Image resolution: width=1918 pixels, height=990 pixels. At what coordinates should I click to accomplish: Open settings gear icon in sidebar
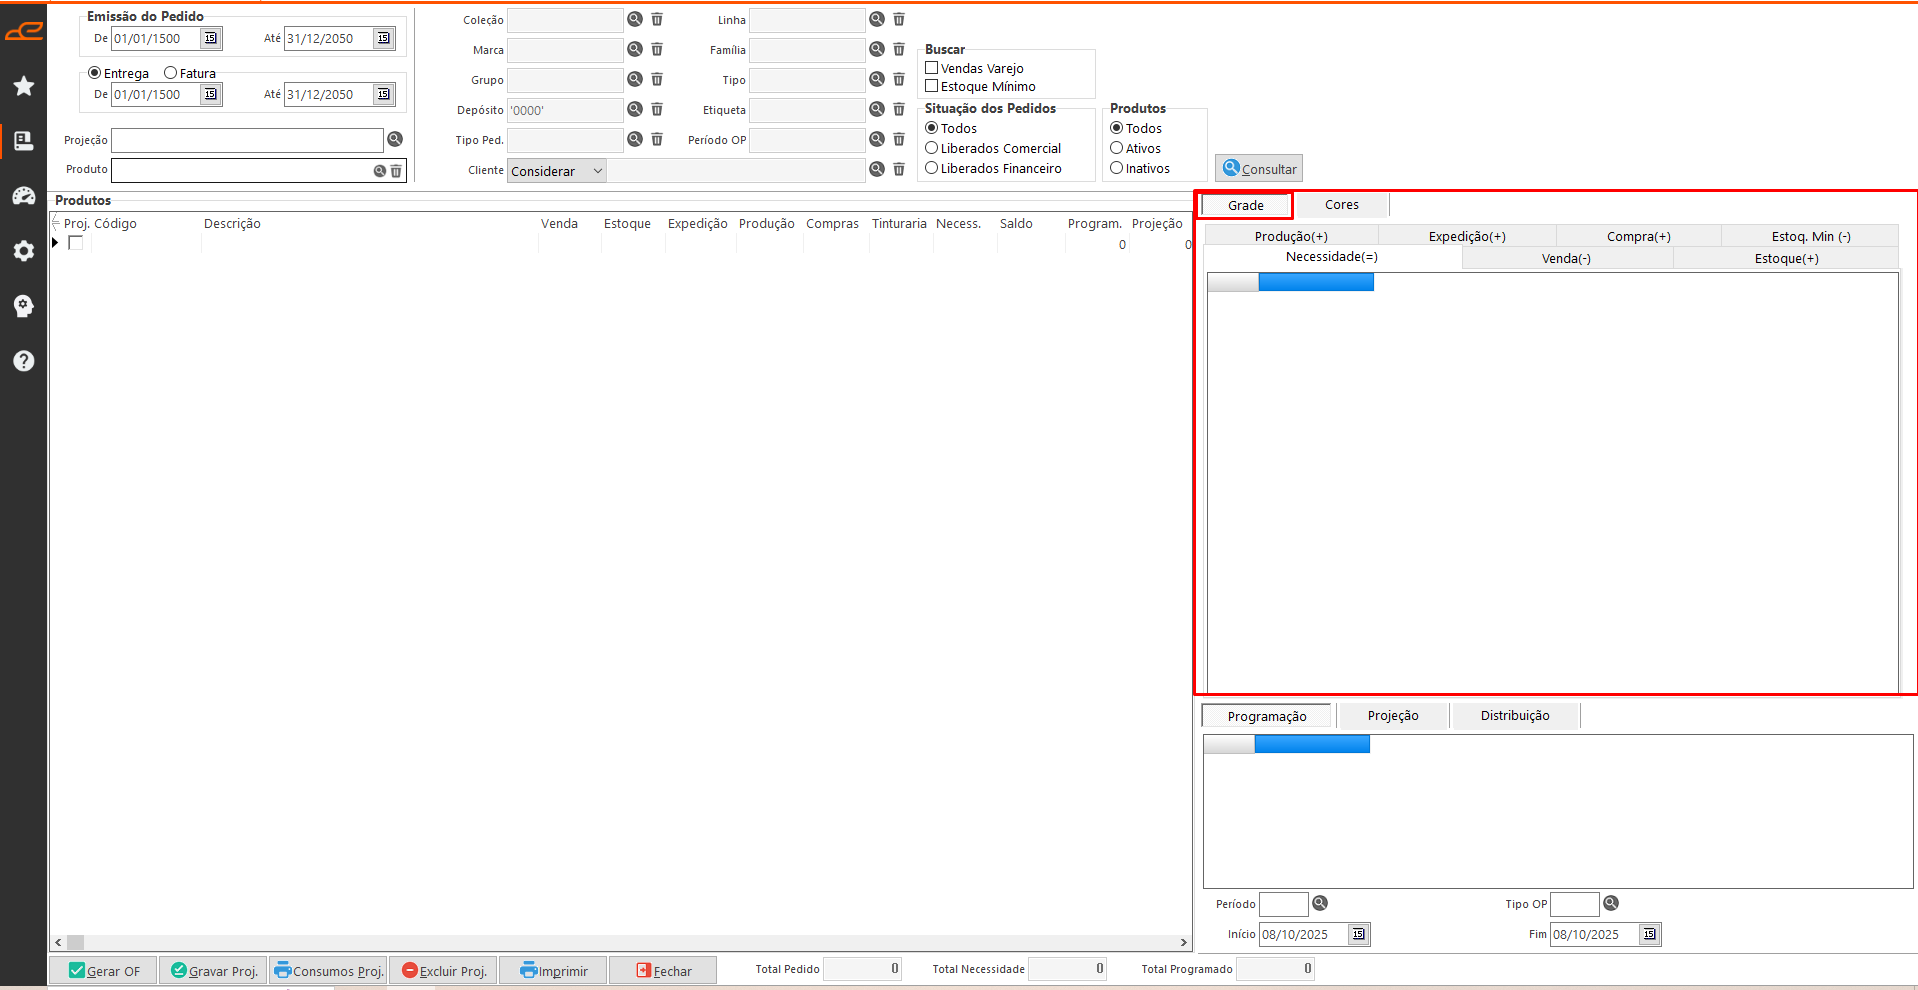pyautogui.click(x=24, y=251)
